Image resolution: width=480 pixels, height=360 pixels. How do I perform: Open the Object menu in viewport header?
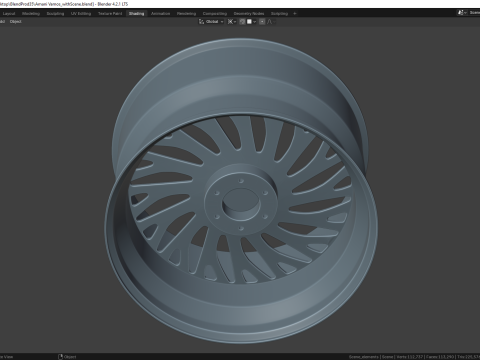pos(15,21)
